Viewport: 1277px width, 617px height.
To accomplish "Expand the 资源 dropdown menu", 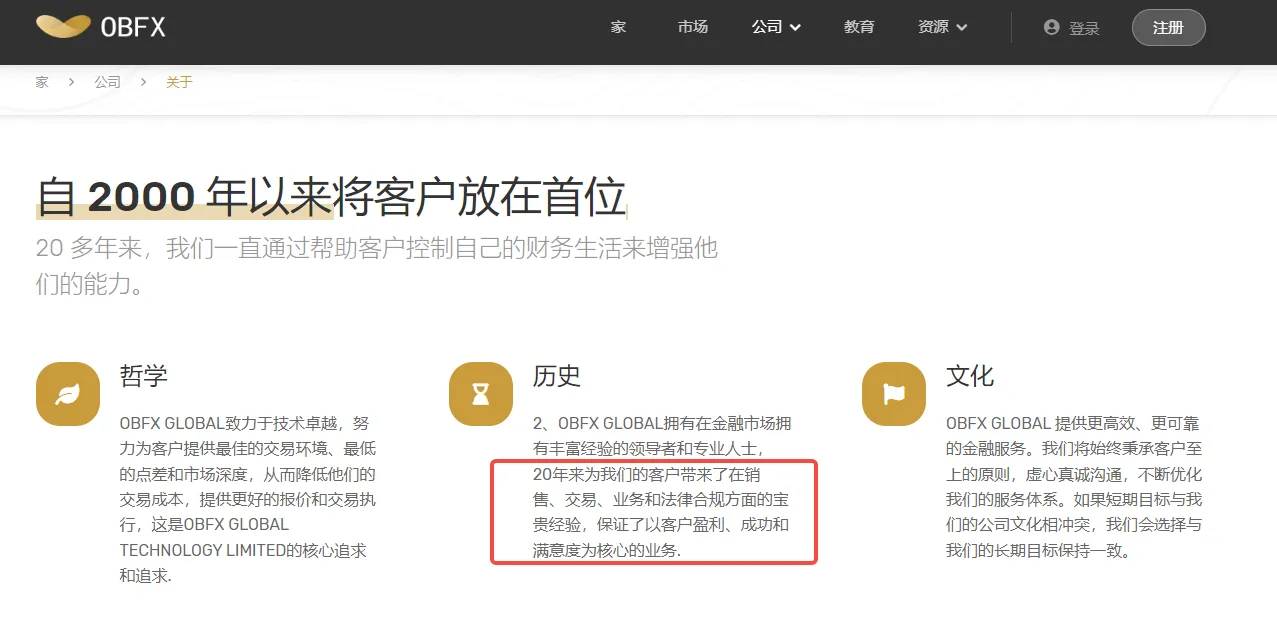I will click(x=942, y=27).
